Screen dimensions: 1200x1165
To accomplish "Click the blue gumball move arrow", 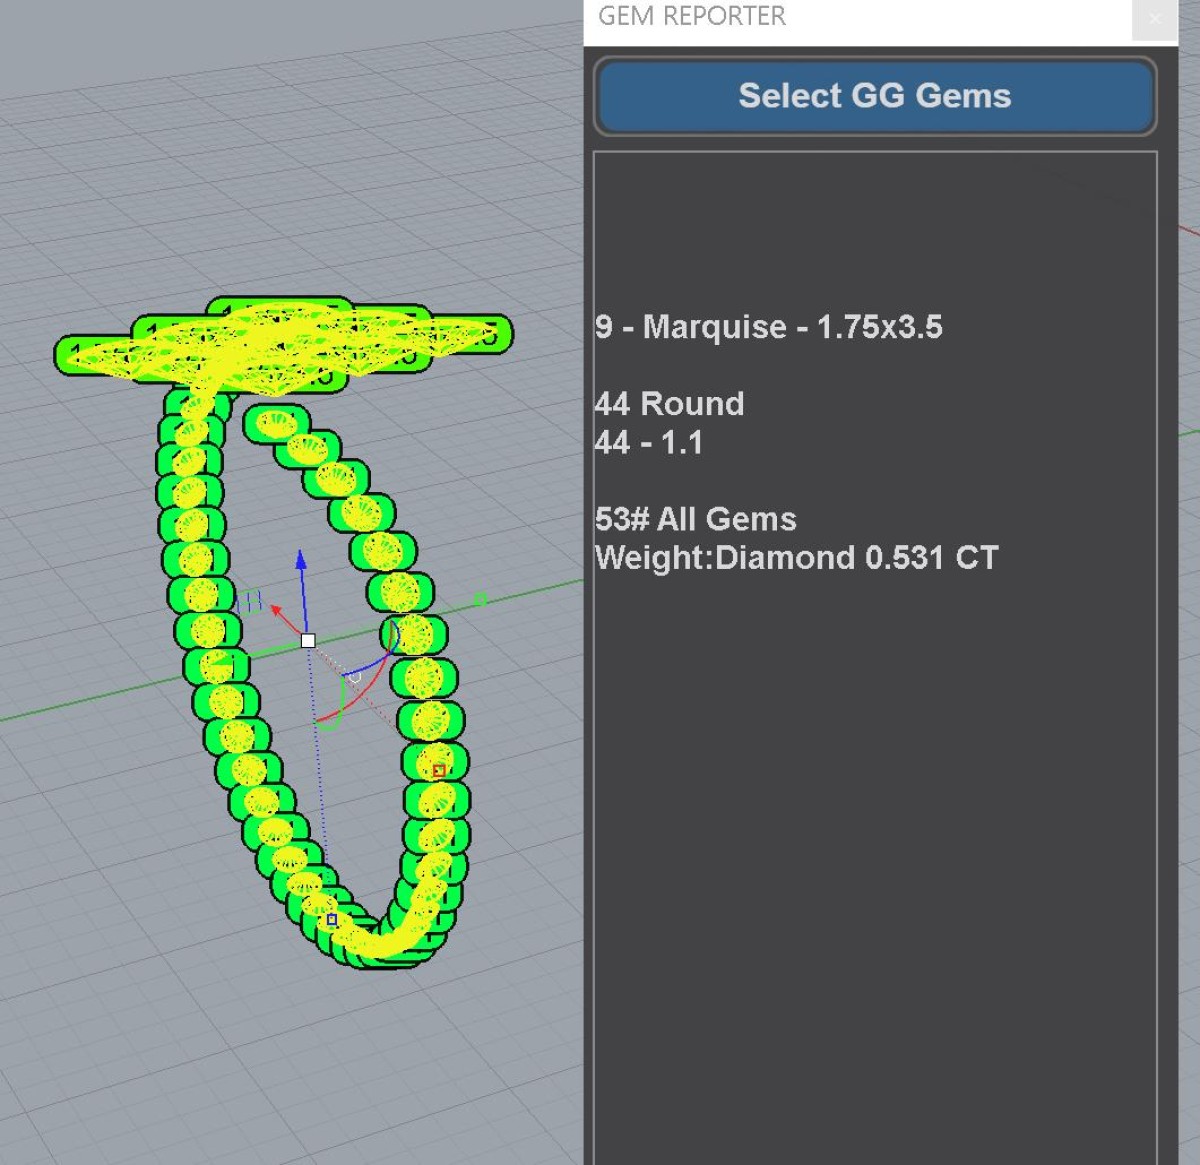I will click(x=301, y=561).
